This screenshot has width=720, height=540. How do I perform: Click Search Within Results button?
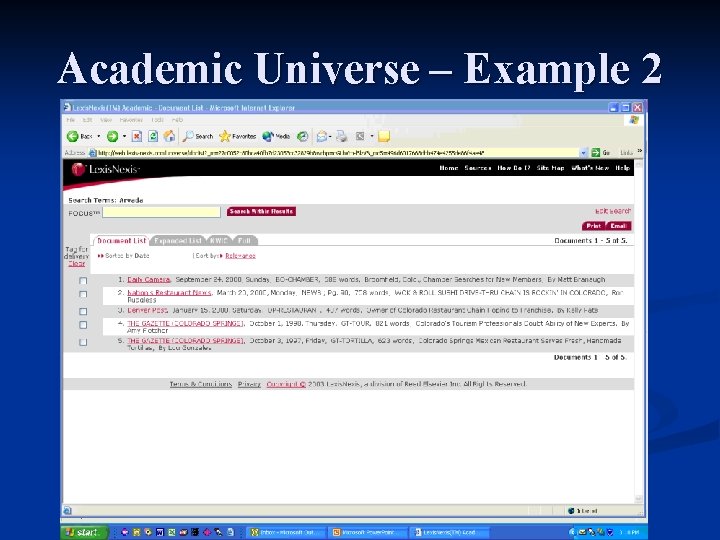point(261,211)
